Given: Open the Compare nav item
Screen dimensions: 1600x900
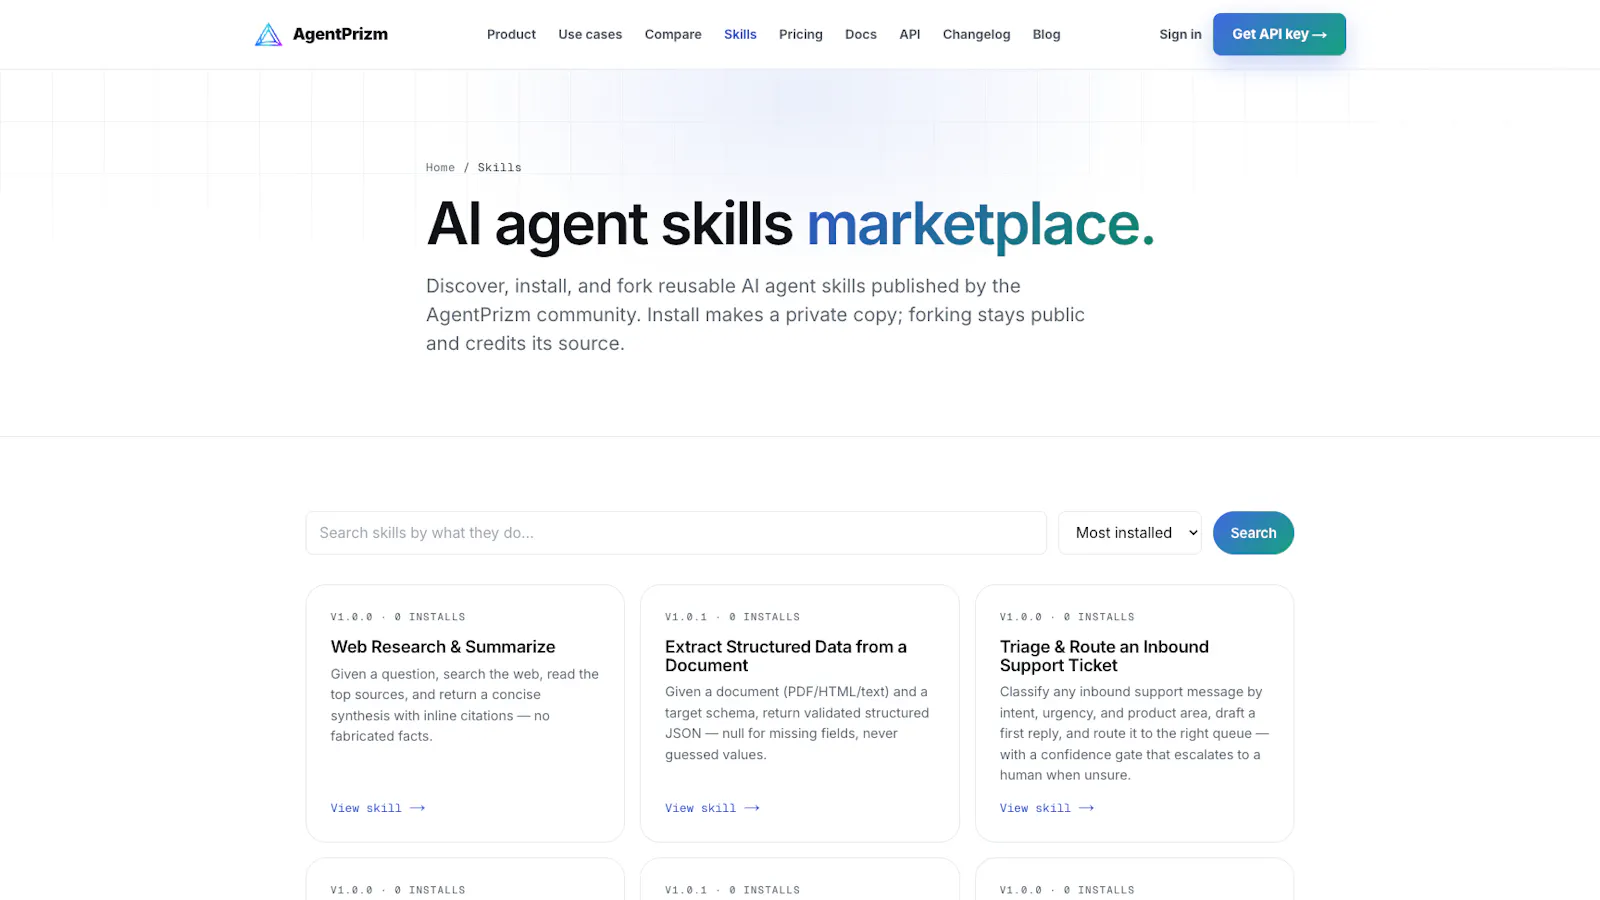Looking at the screenshot, I should (673, 34).
